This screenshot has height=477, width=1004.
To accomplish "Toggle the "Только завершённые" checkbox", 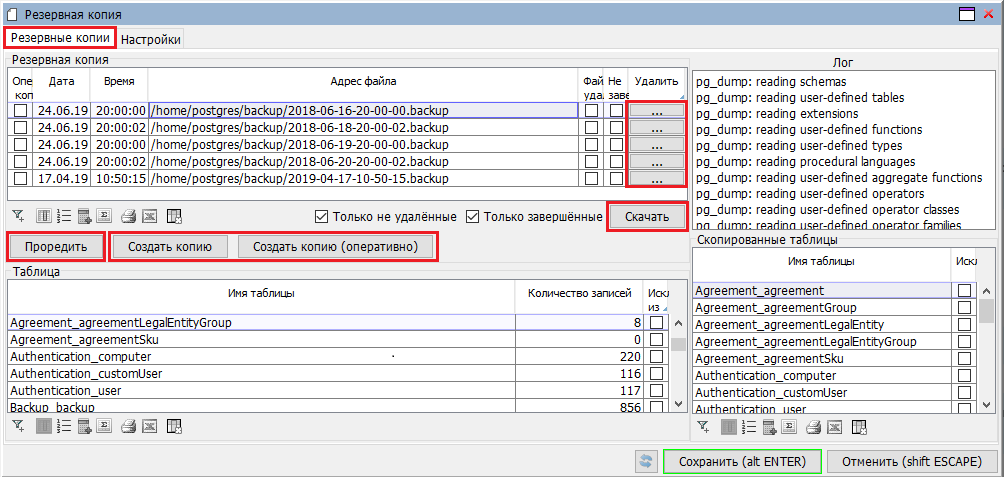I will [x=474, y=216].
